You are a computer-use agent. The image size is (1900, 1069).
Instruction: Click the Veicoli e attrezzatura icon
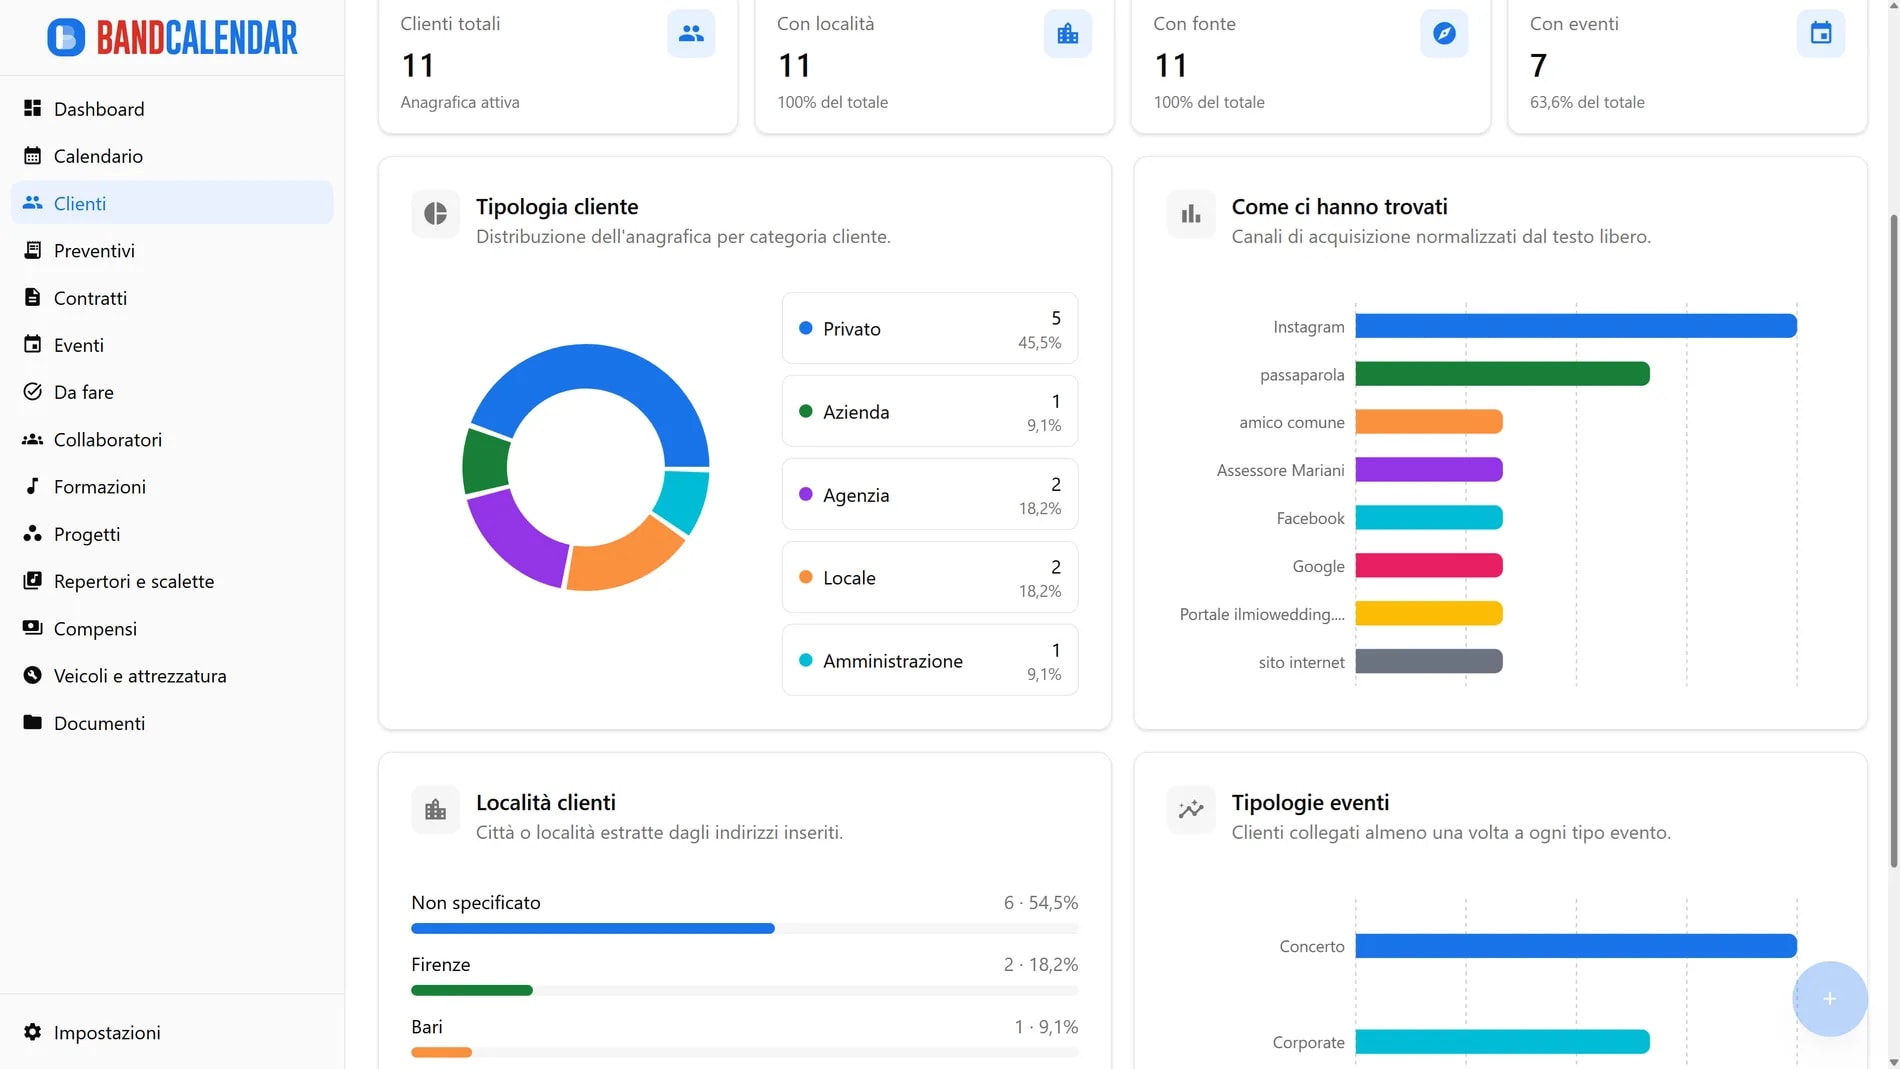point(33,675)
